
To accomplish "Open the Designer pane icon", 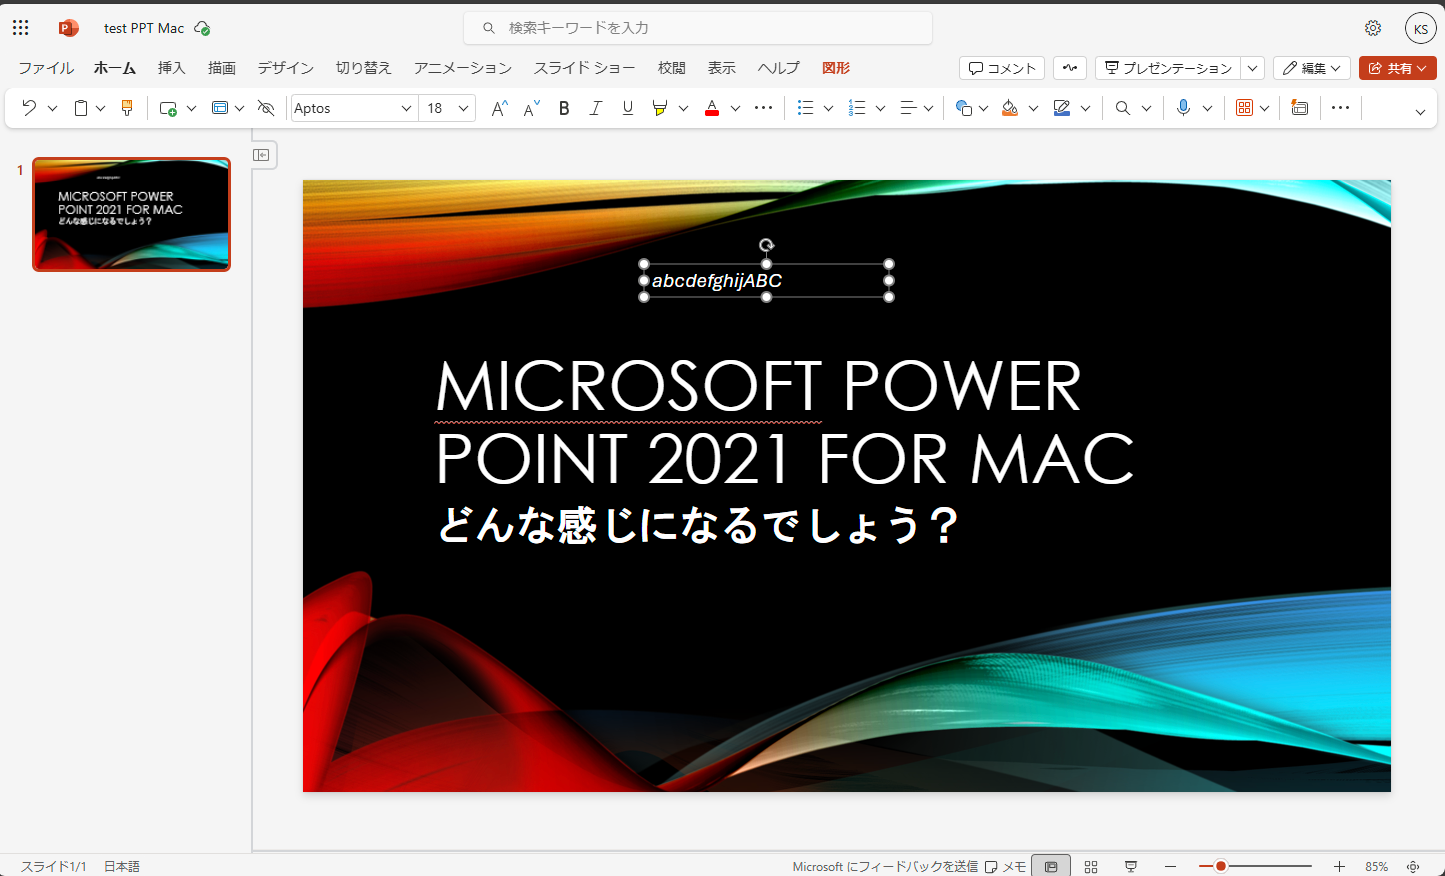I will (1299, 107).
